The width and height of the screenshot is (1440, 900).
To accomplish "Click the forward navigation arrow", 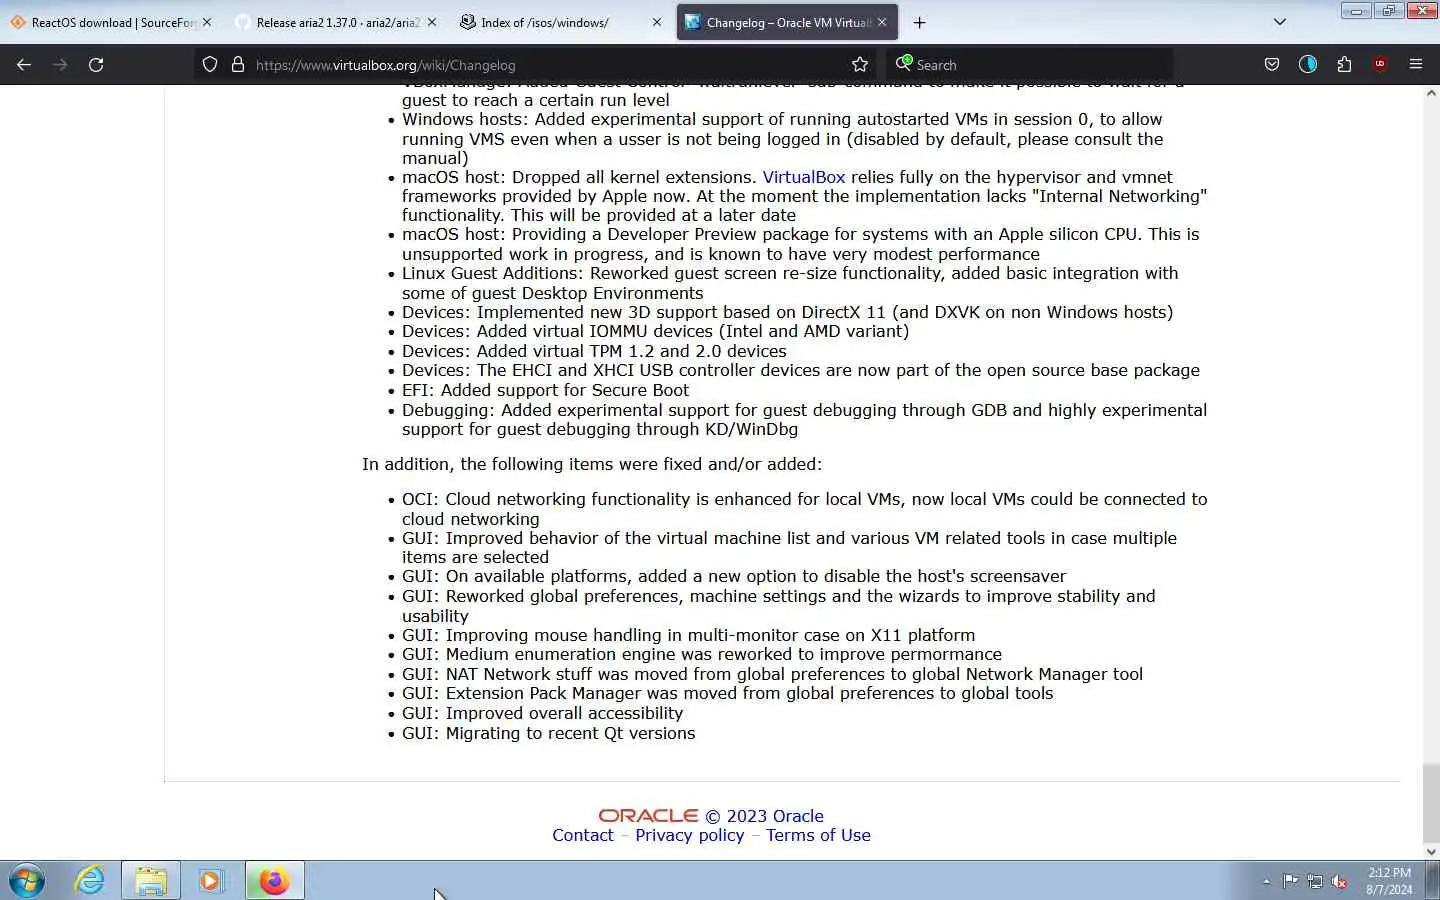I will click(60, 64).
